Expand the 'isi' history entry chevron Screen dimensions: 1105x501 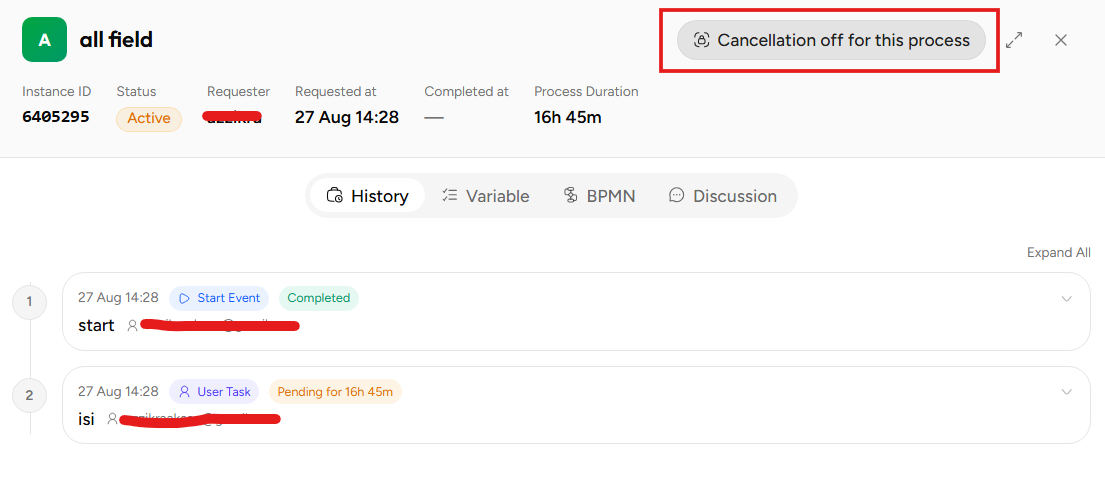point(1066,392)
